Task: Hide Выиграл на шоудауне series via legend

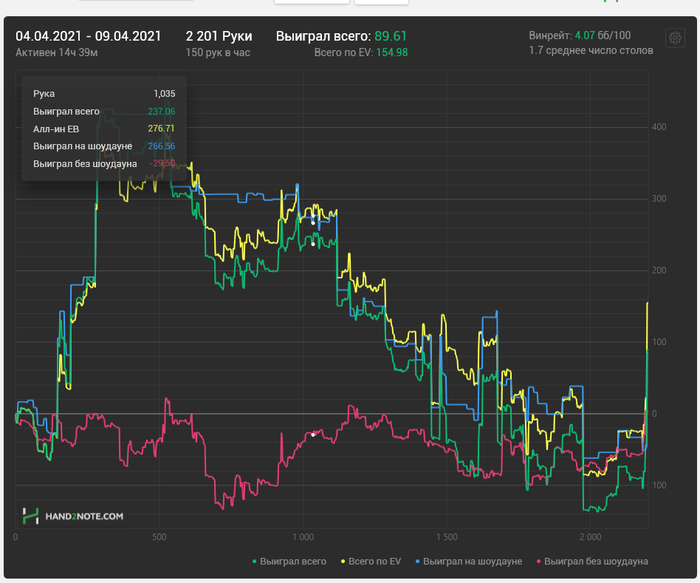Action: 472,562
